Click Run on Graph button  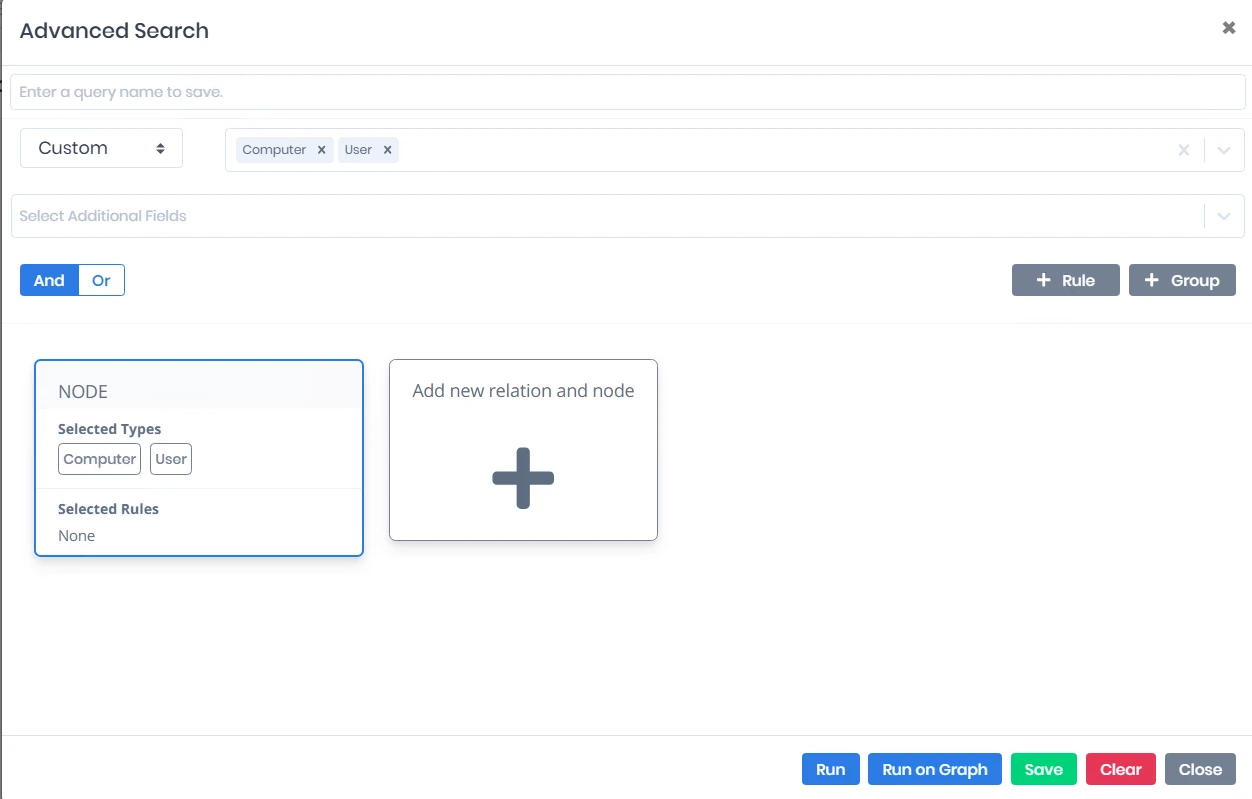pyautogui.click(x=935, y=769)
